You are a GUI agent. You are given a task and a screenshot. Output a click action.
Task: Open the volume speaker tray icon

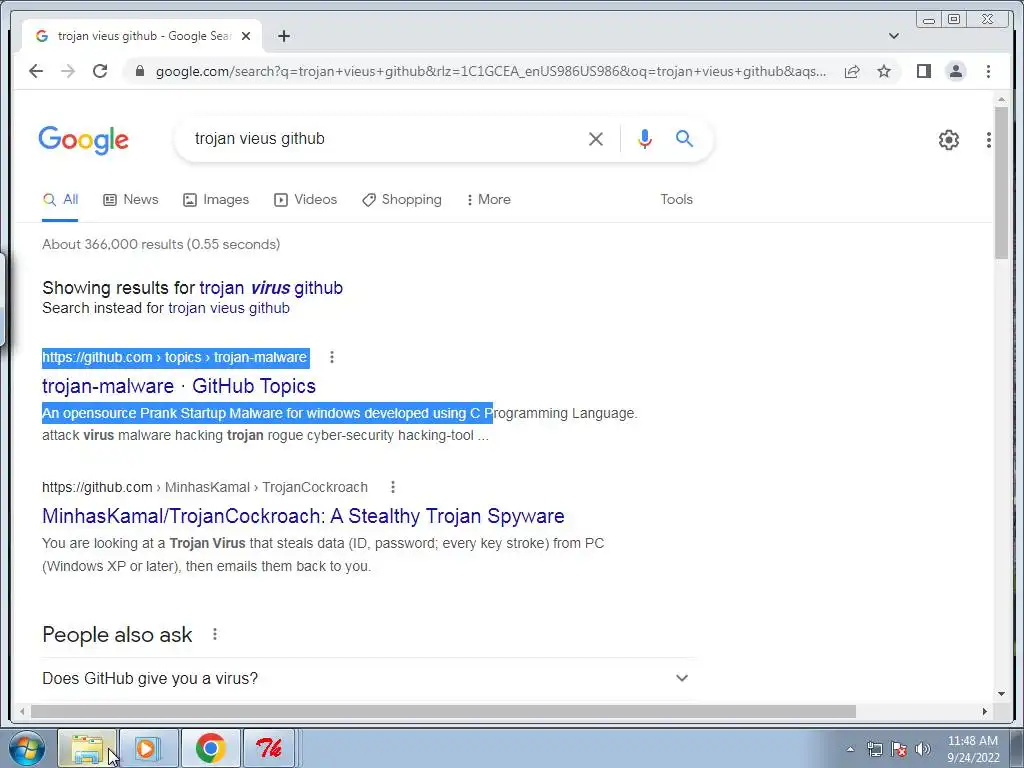tap(923, 749)
